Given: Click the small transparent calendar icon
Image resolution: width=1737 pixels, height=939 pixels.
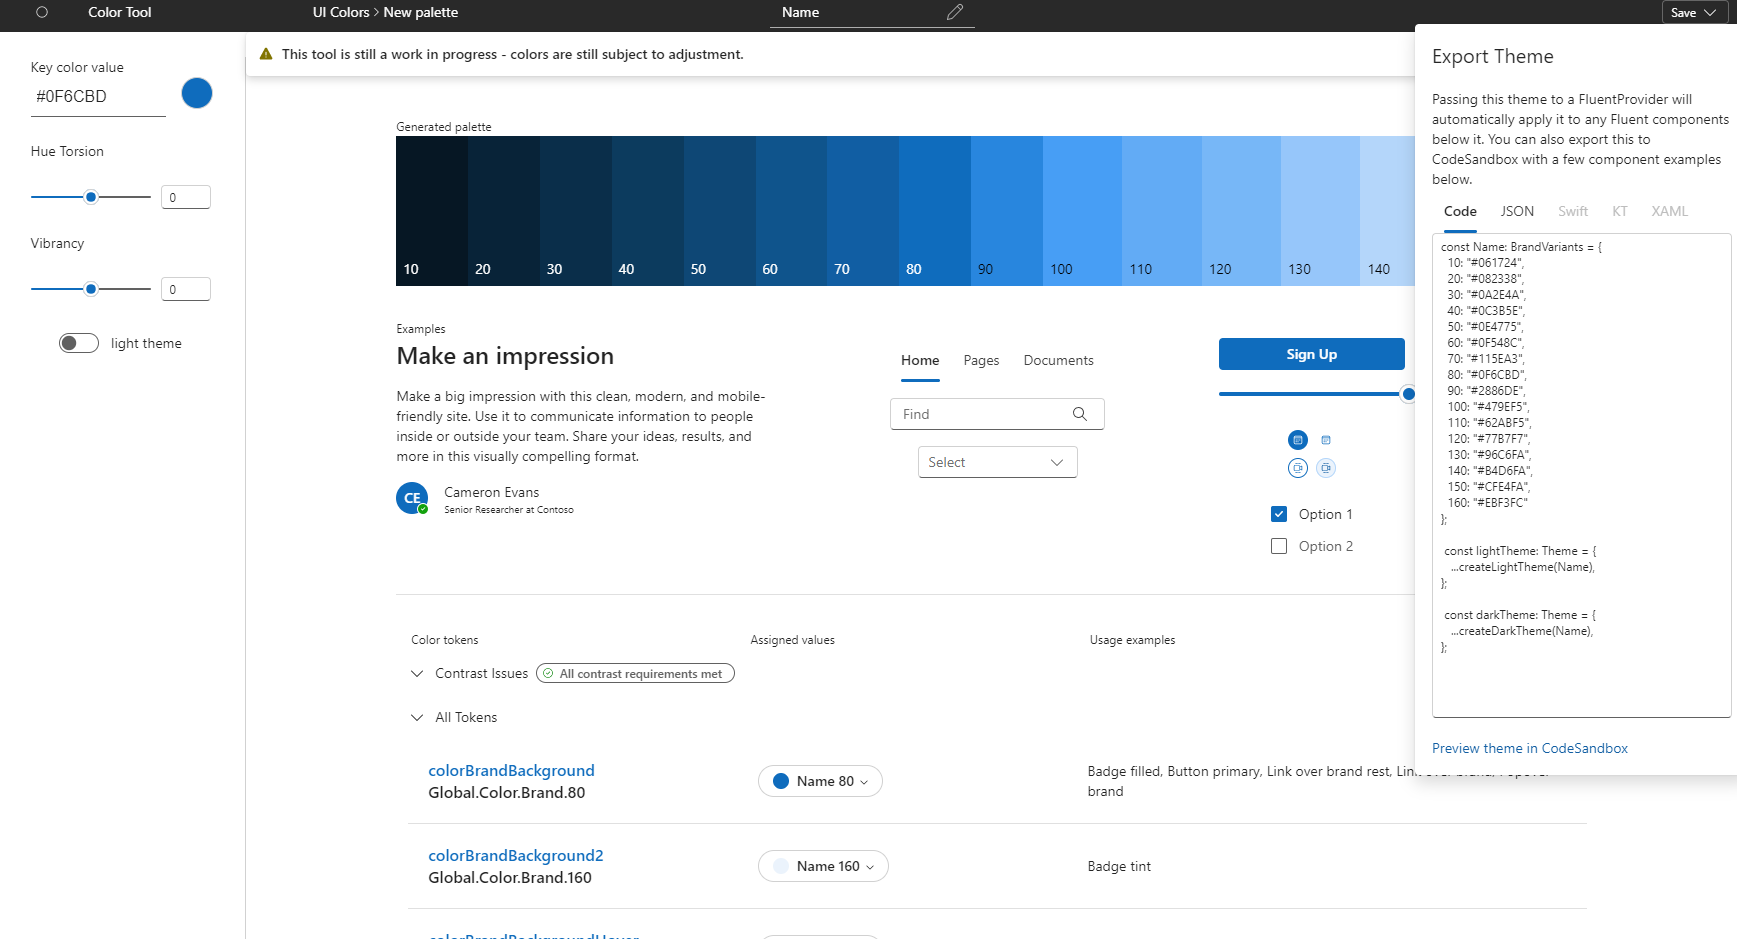Looking at the screenshot, I should click(1326, 440).
